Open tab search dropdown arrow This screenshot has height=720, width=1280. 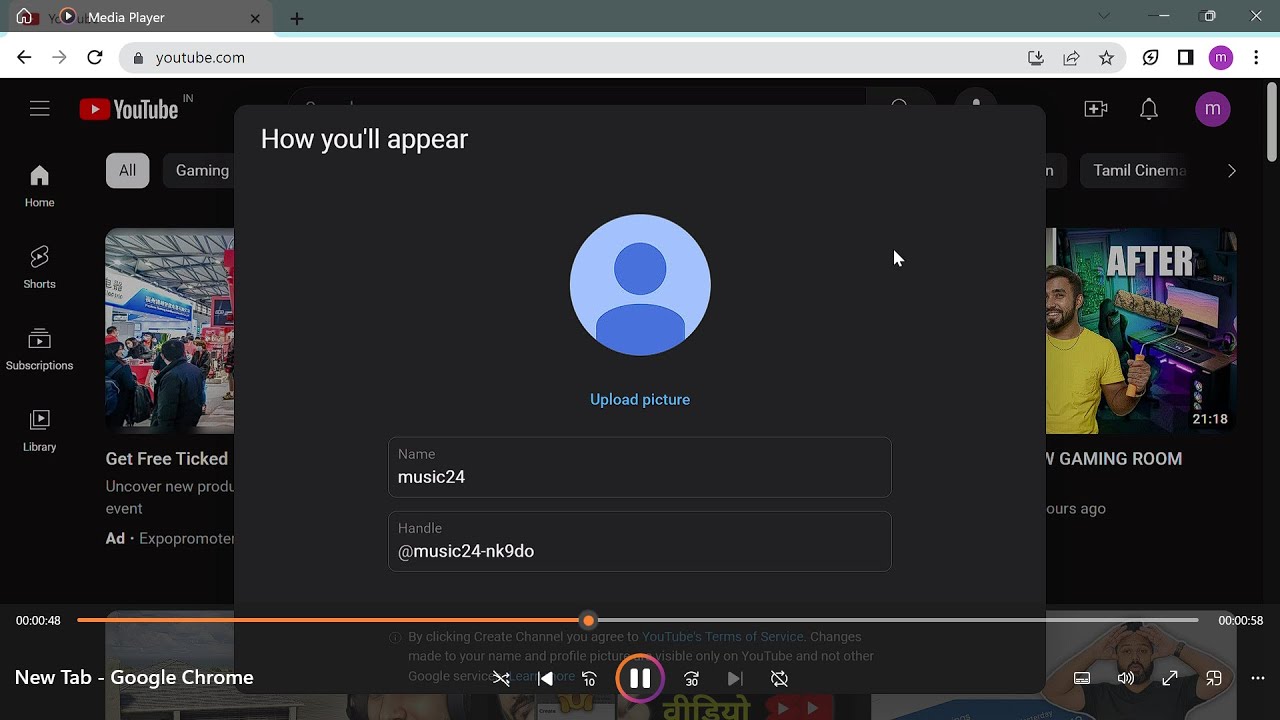point(1104,16)
